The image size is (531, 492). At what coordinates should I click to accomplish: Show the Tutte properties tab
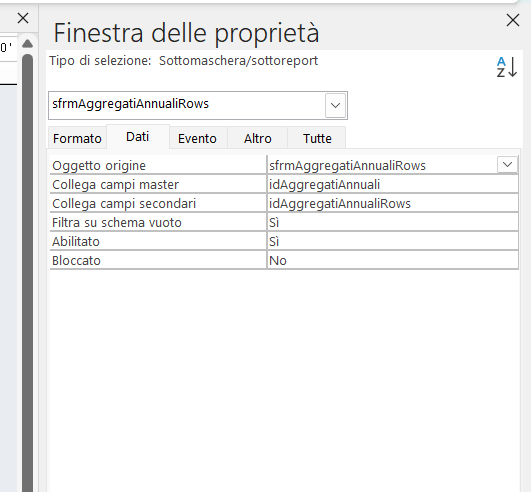click(317, 138)
